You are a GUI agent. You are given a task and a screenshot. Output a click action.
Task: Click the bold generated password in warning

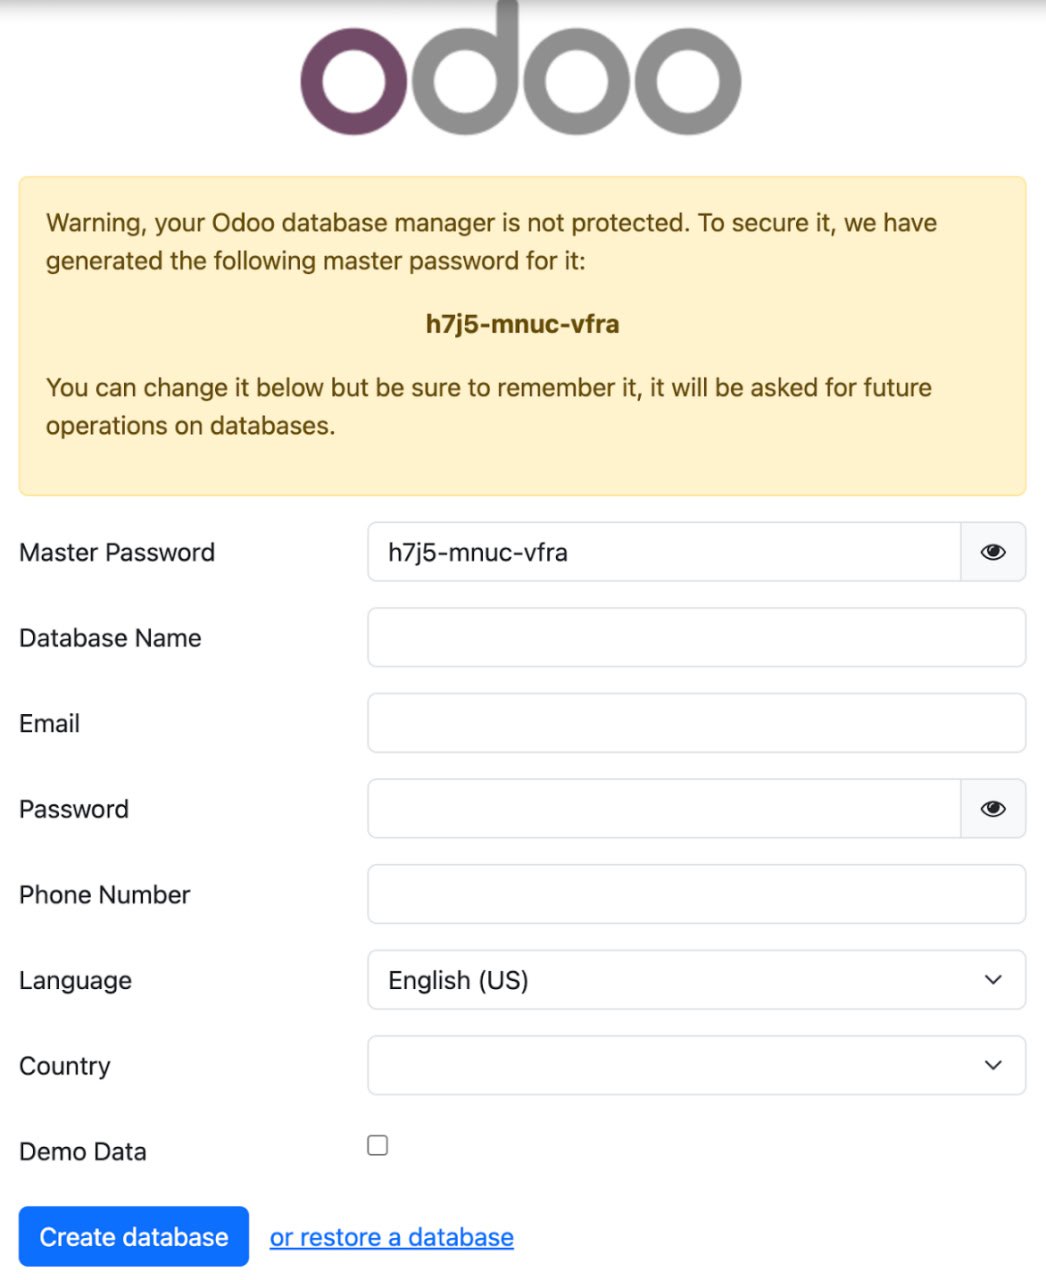522,324
